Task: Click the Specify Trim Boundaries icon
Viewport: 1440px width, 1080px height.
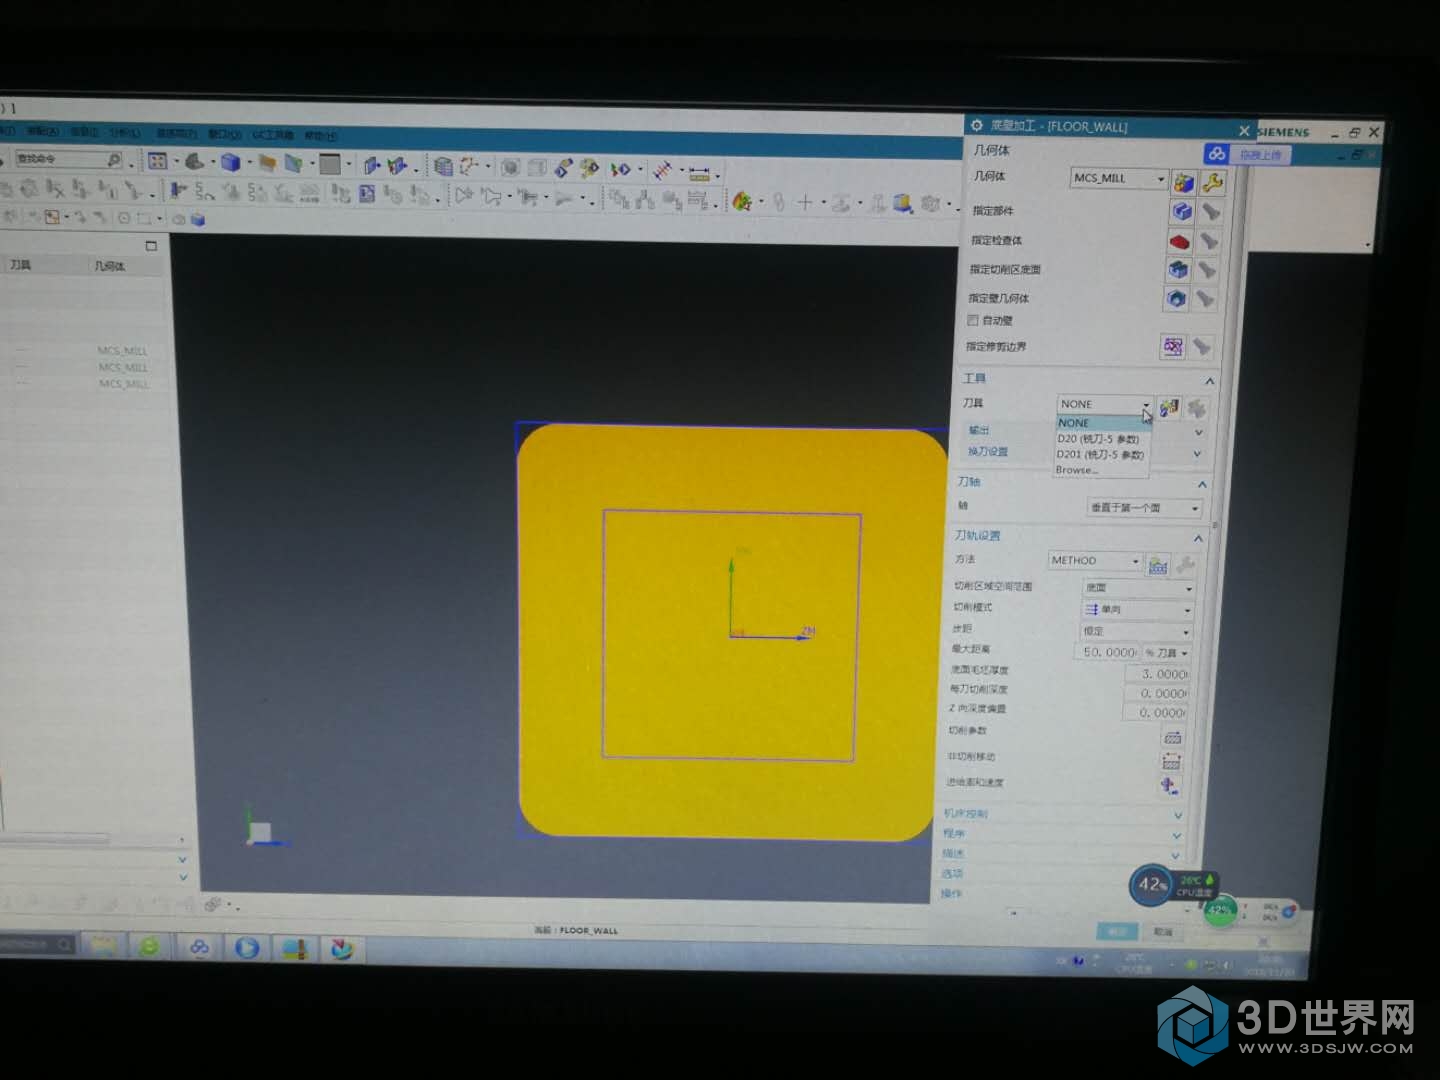Action: pos(1173,346)
